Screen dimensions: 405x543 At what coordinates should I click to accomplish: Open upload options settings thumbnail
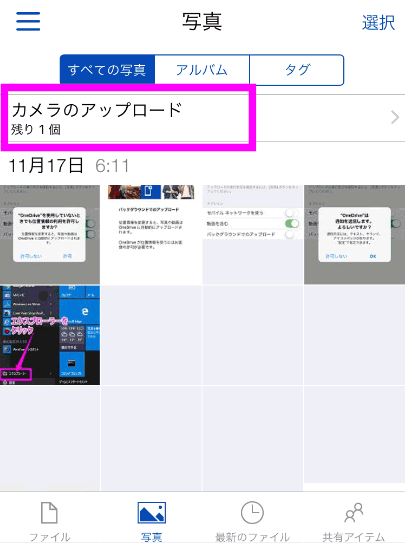tap(253, 234)
